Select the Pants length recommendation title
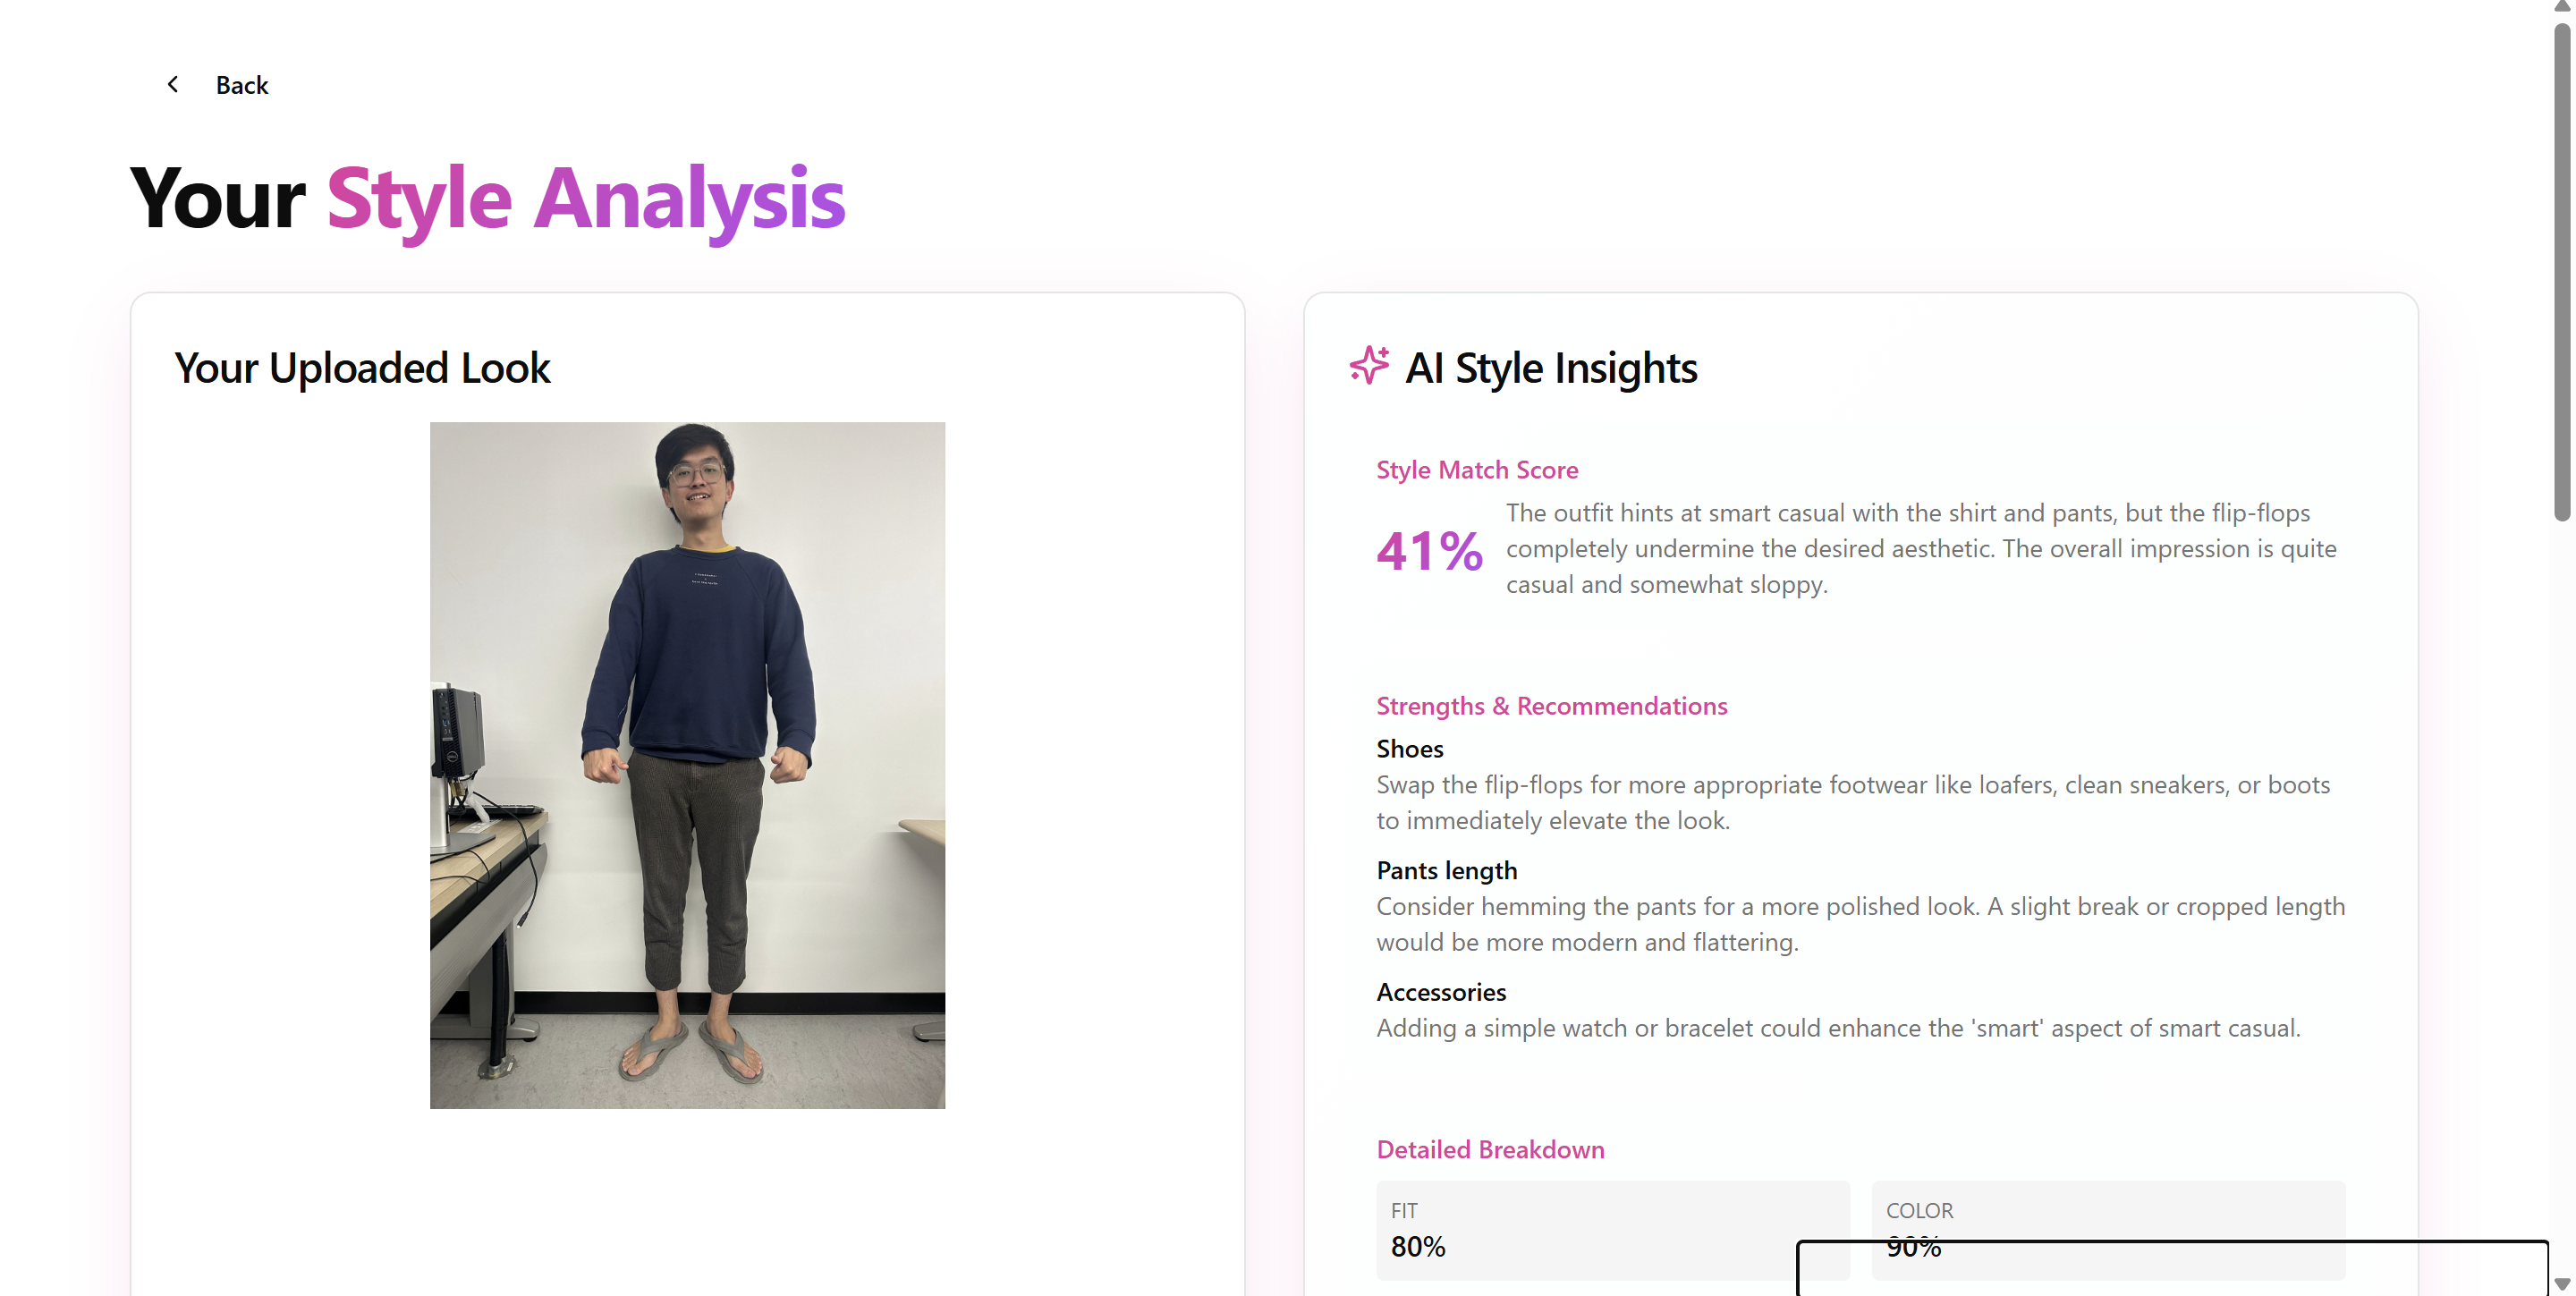 click(x=1446, y=871)
